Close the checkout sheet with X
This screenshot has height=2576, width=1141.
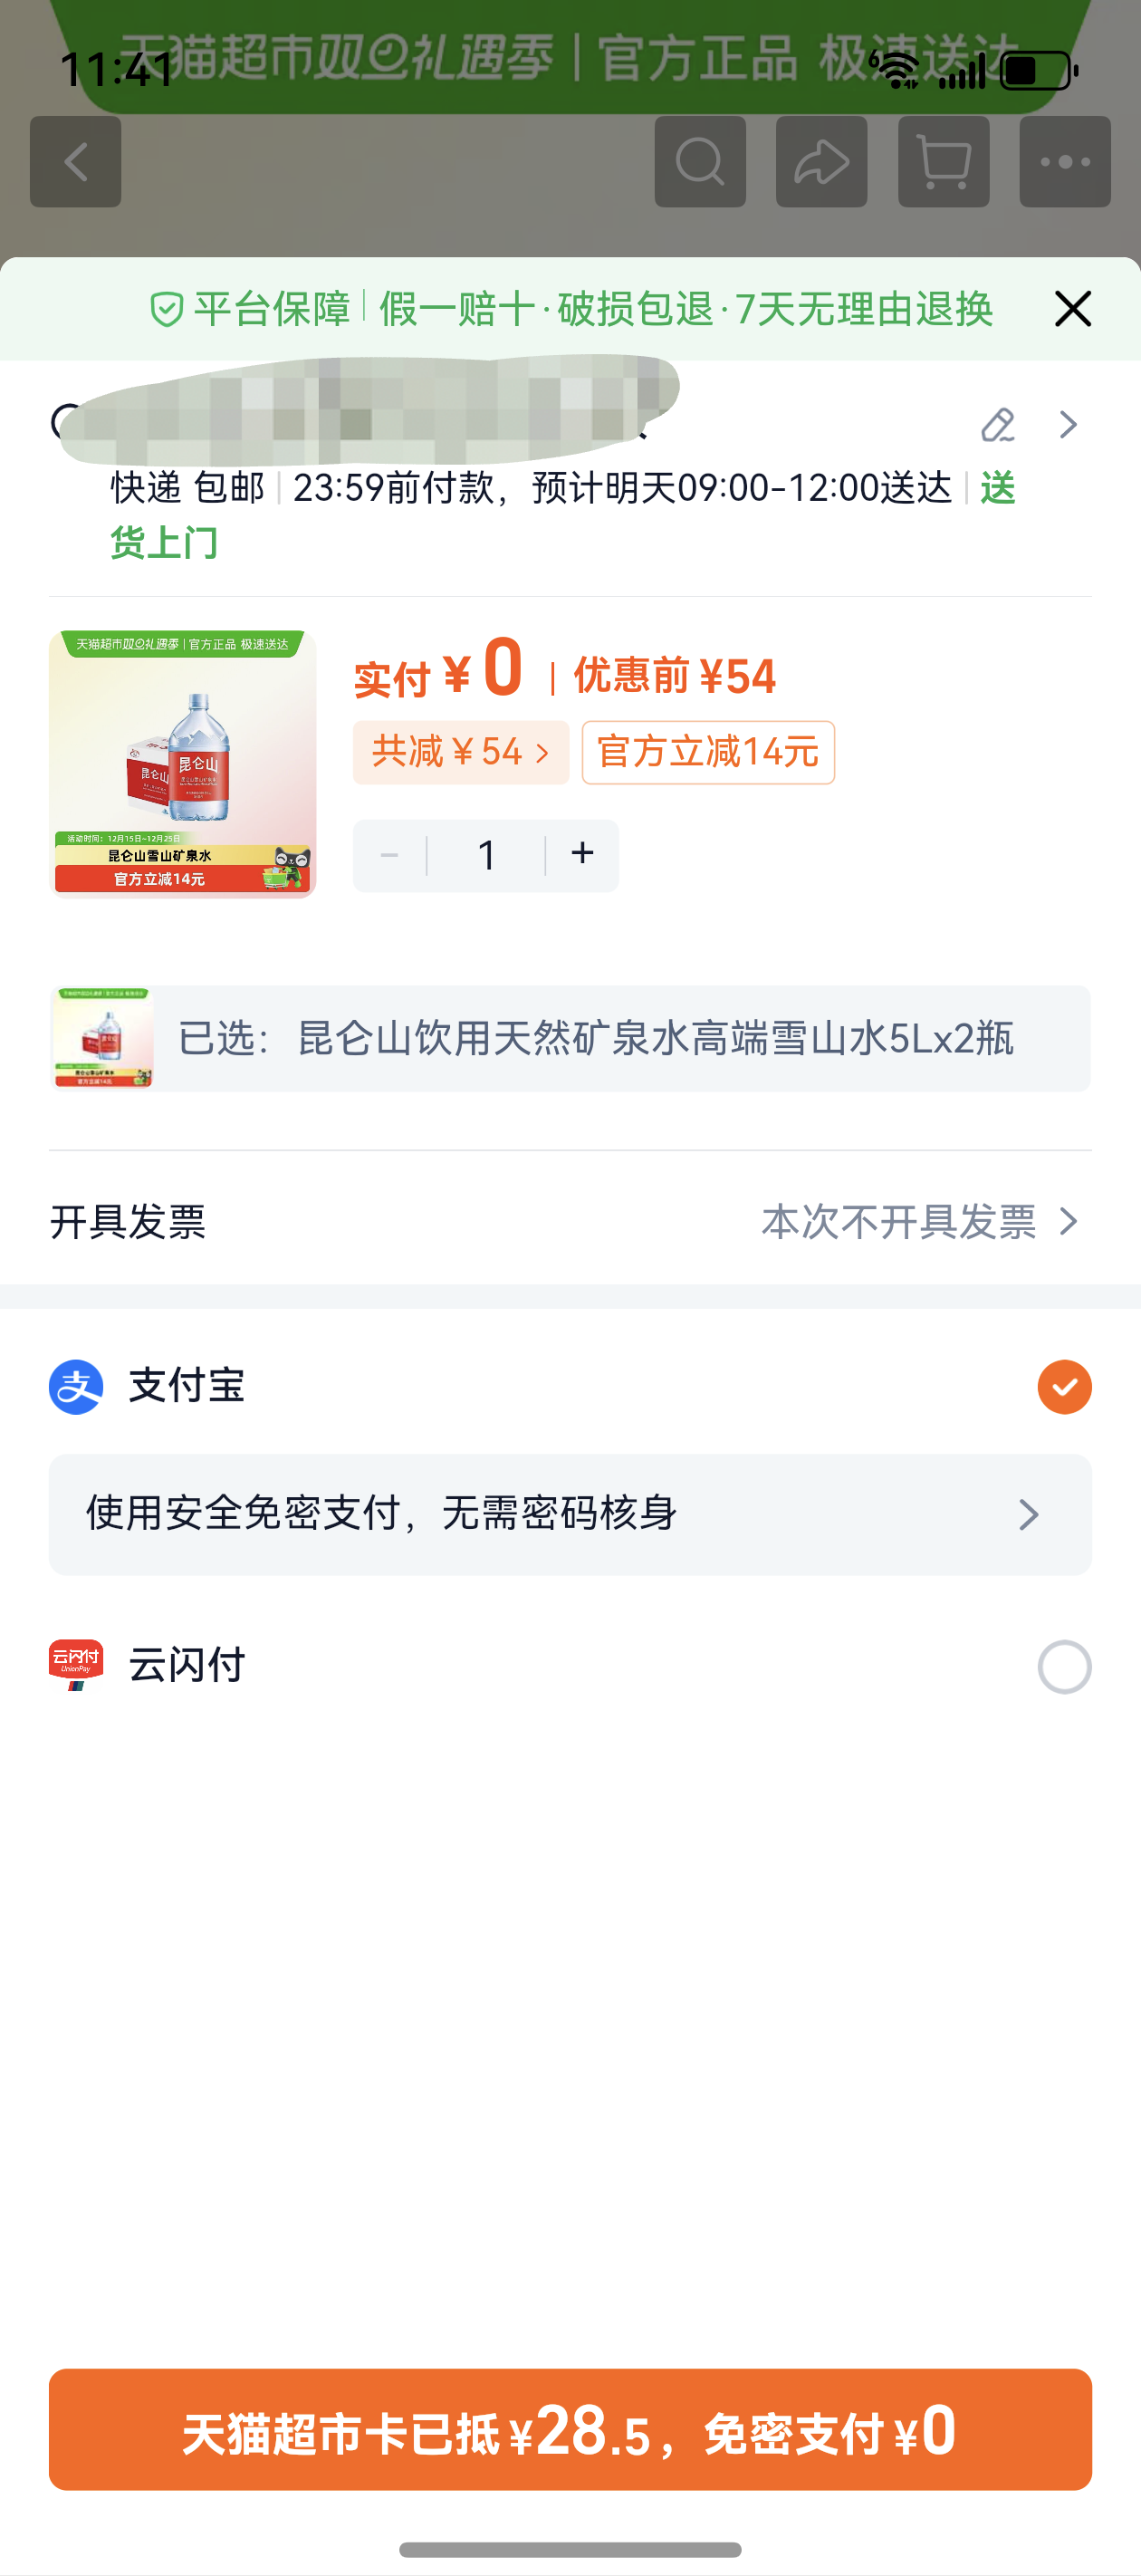(1072, 309)
